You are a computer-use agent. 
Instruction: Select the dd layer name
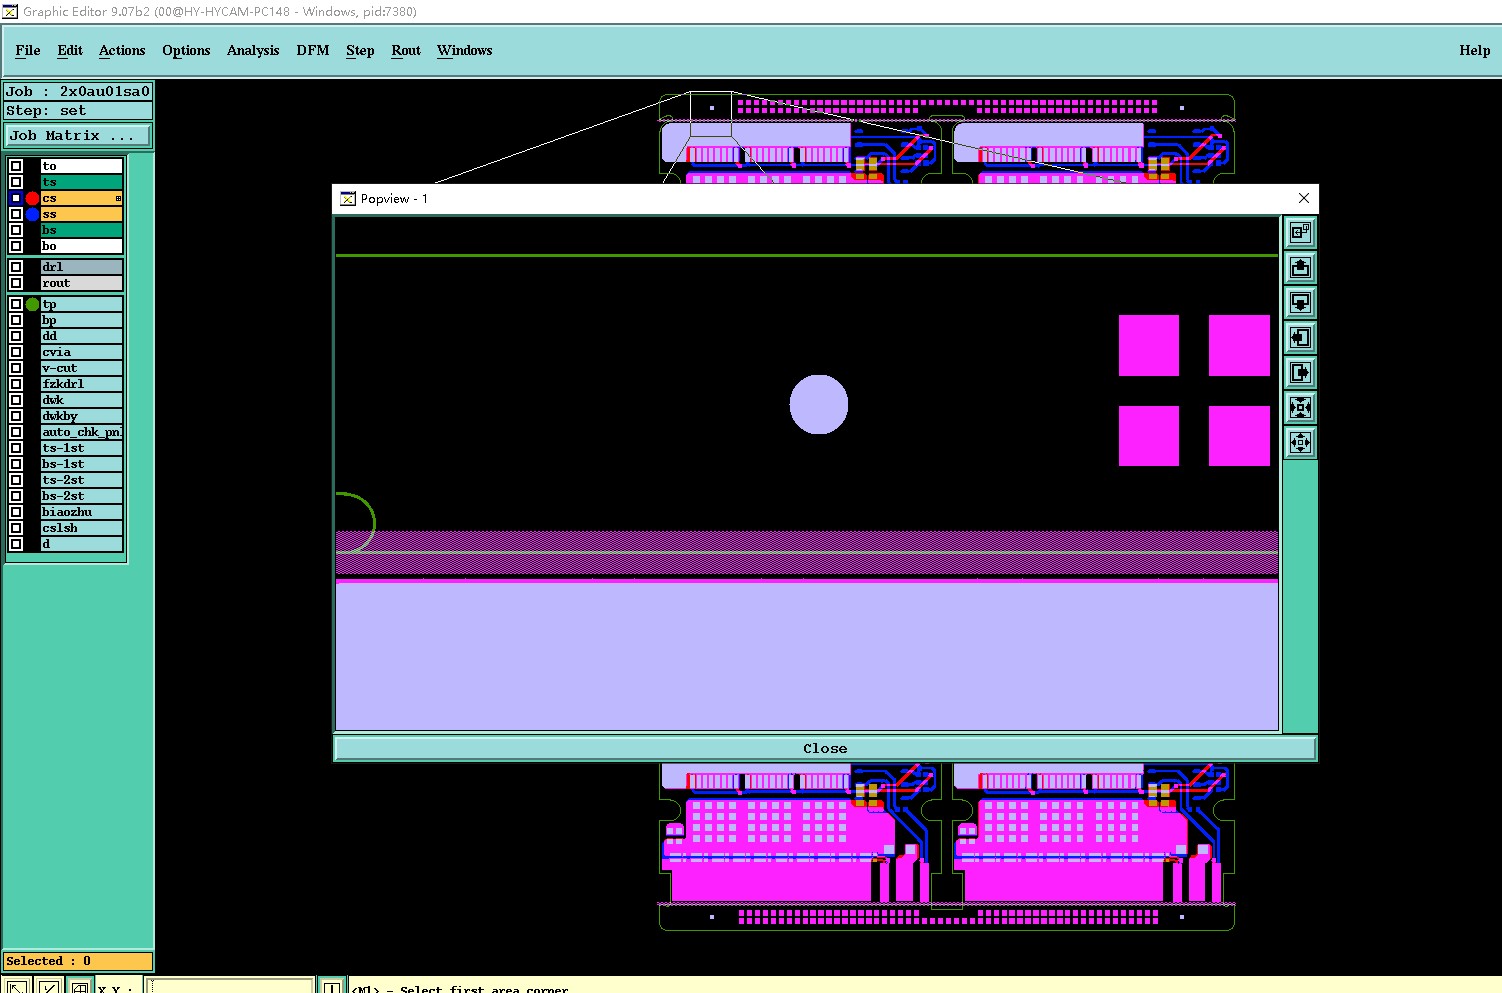point(81,336)
